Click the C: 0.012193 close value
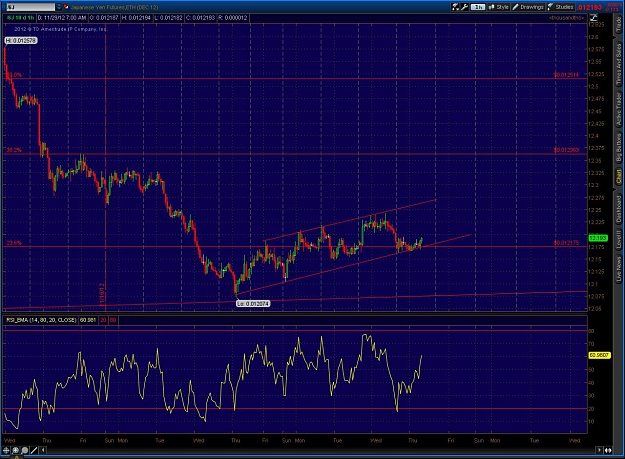Image resolution: width=625 pixels, height=459 pixels. click(200, 18)
